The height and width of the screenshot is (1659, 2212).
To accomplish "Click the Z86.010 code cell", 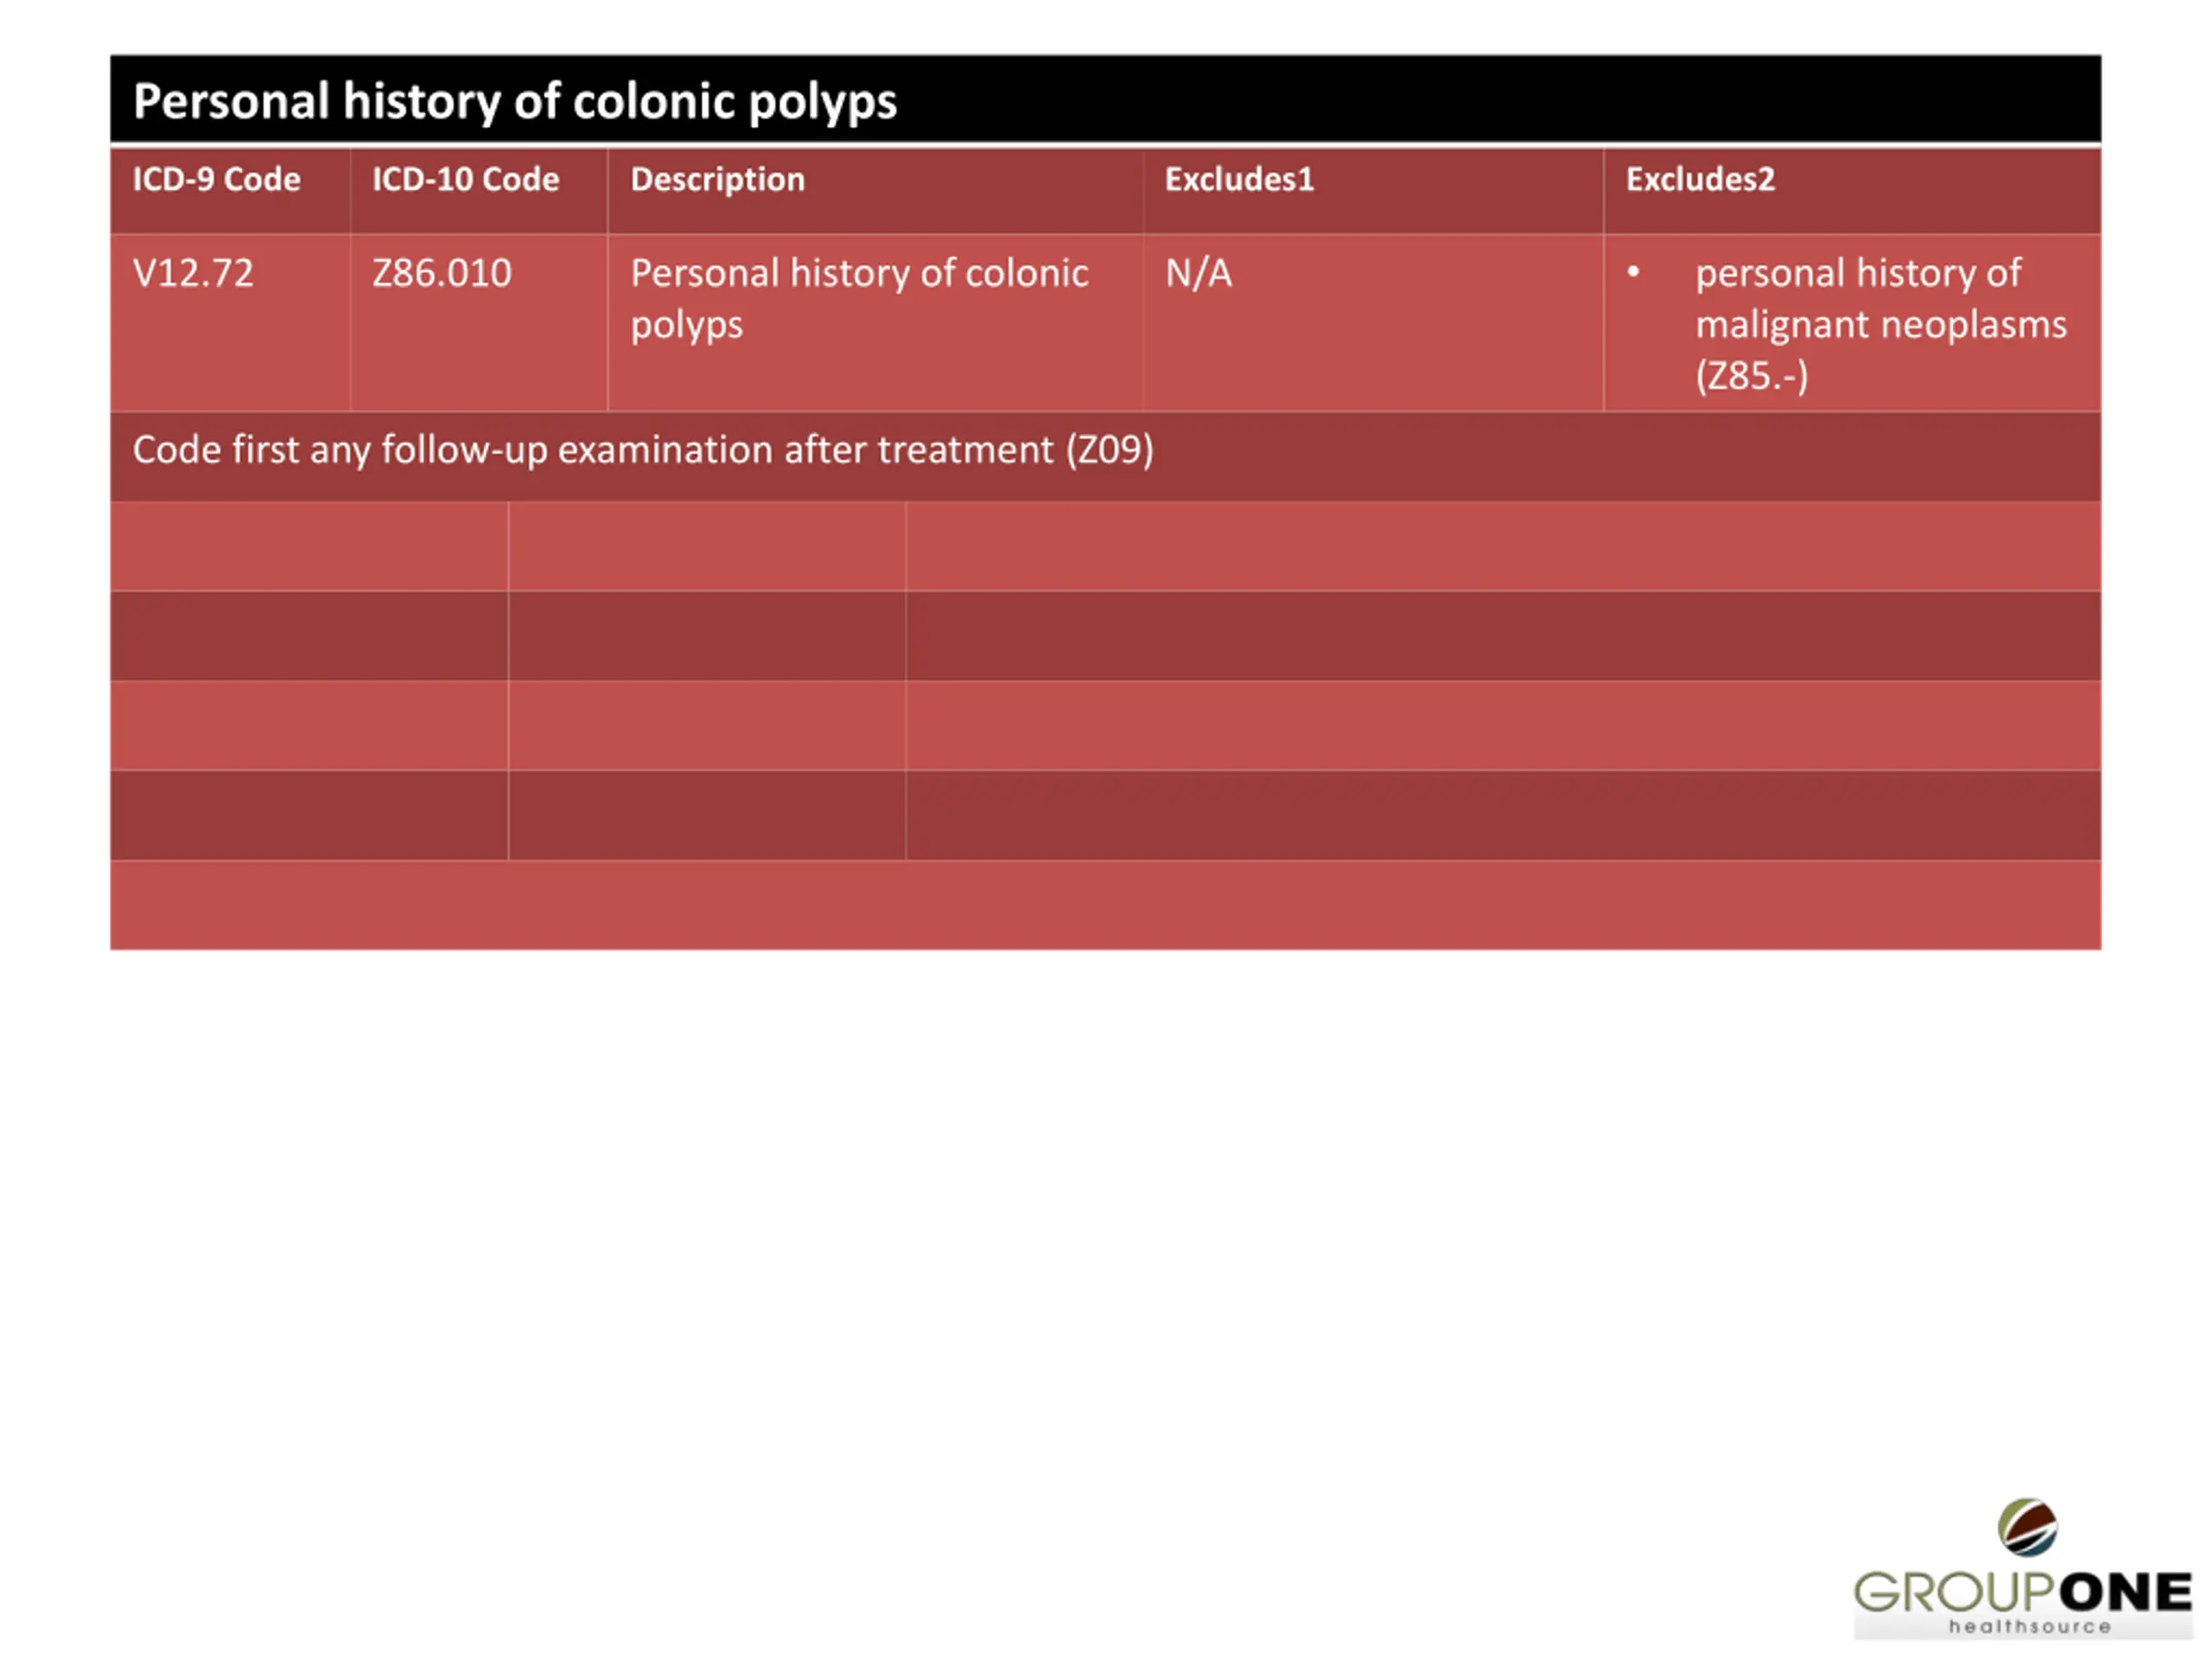I will tap(479, 322).
